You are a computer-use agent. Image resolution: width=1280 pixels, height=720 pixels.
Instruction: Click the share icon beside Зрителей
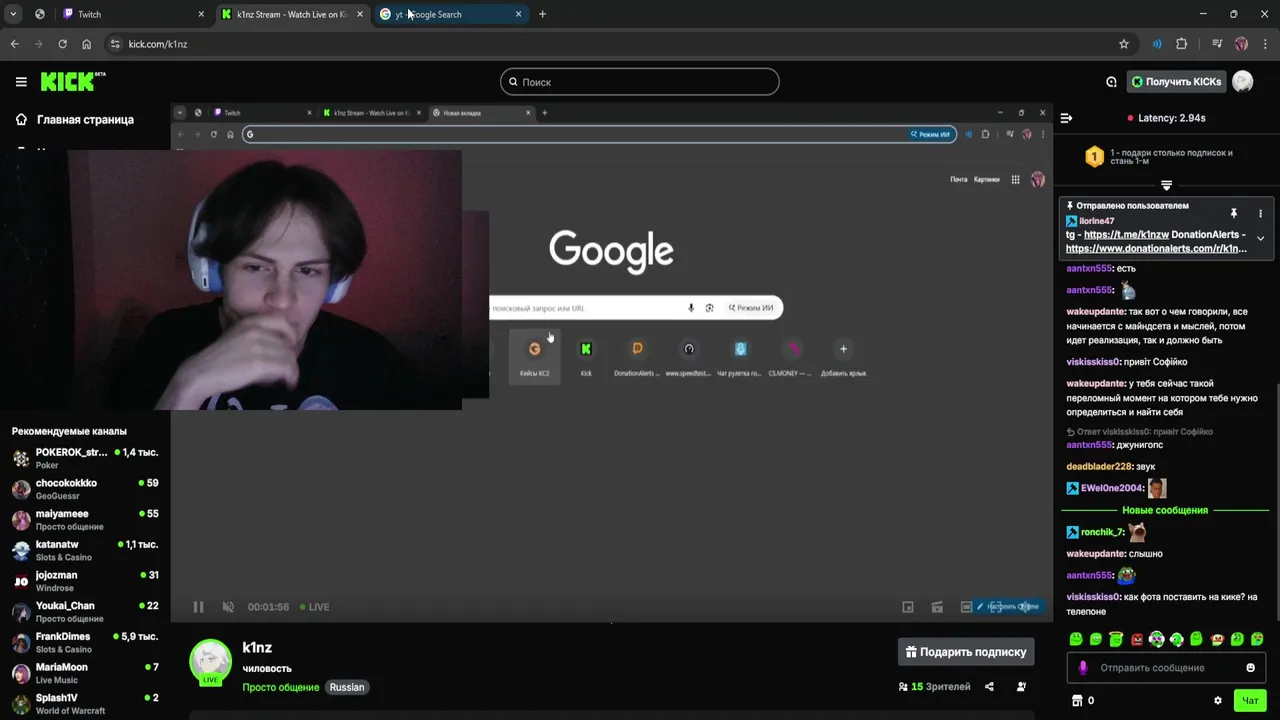989,687
